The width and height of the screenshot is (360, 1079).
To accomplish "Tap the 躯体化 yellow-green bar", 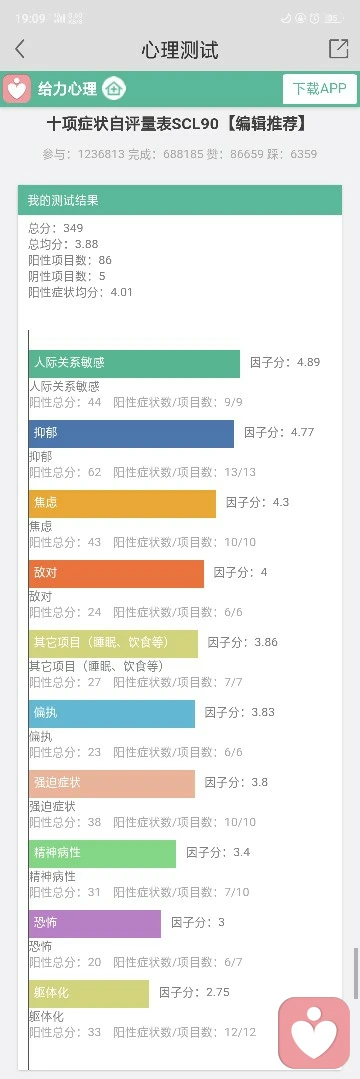I will tap(89, 994).
